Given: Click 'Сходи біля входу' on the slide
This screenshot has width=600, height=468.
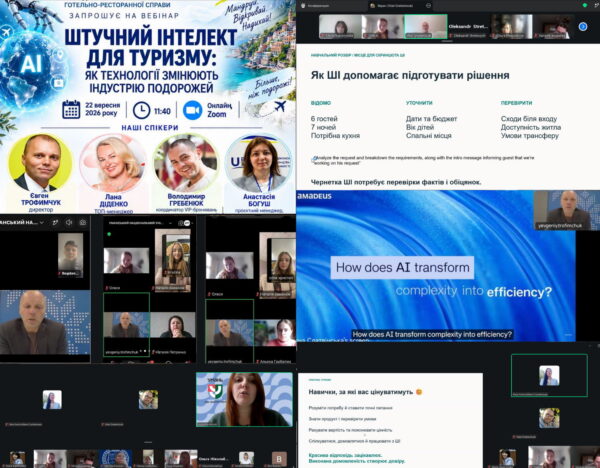Looking at the screenshot, I should pos(529,119).
